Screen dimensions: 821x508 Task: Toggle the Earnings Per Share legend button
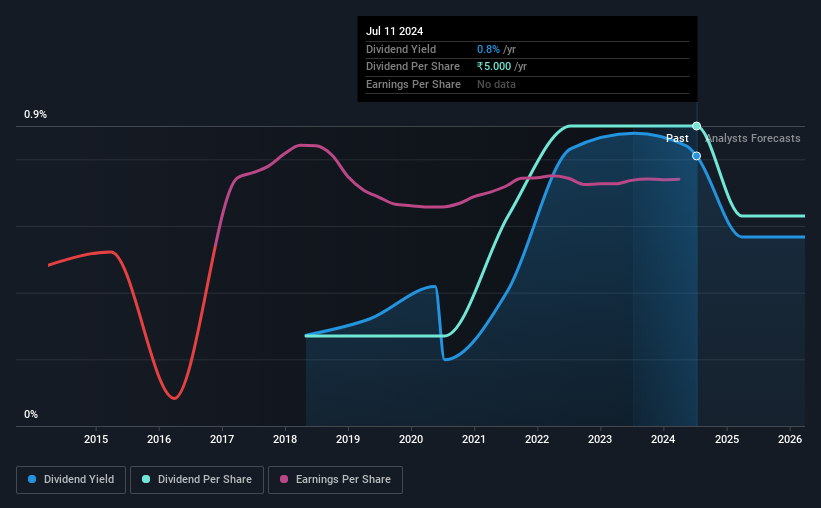pyautogui.click(x=335, y=480)
